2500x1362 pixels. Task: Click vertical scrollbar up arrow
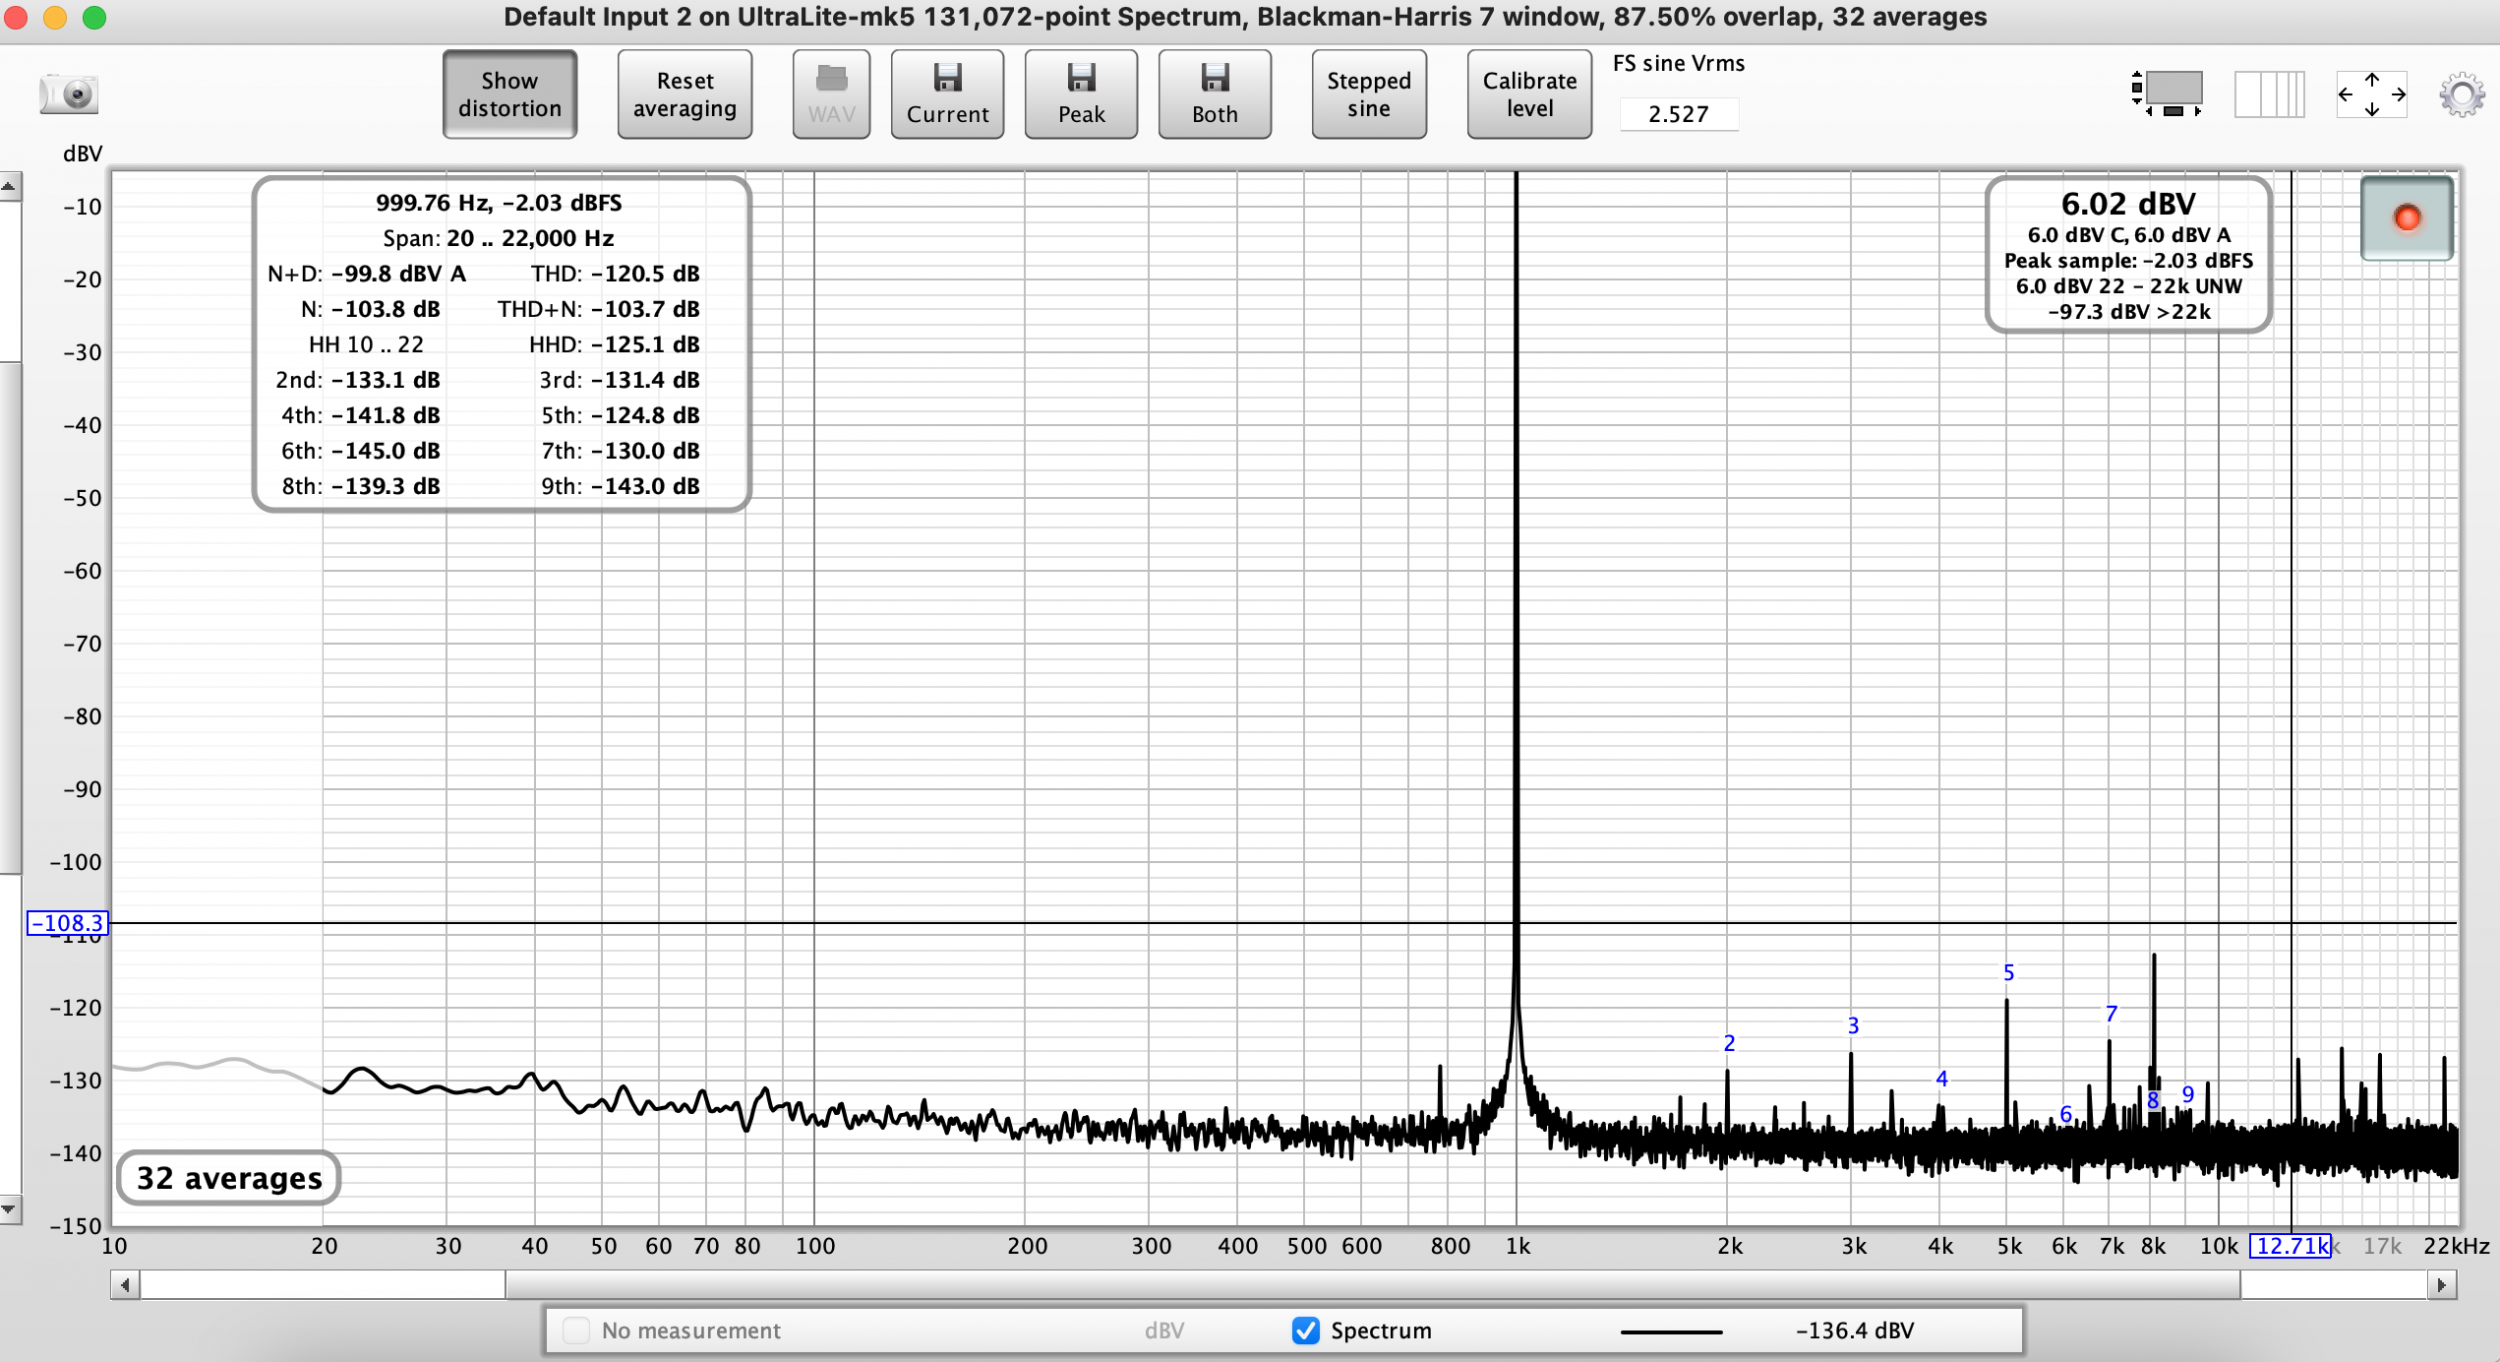9,187
